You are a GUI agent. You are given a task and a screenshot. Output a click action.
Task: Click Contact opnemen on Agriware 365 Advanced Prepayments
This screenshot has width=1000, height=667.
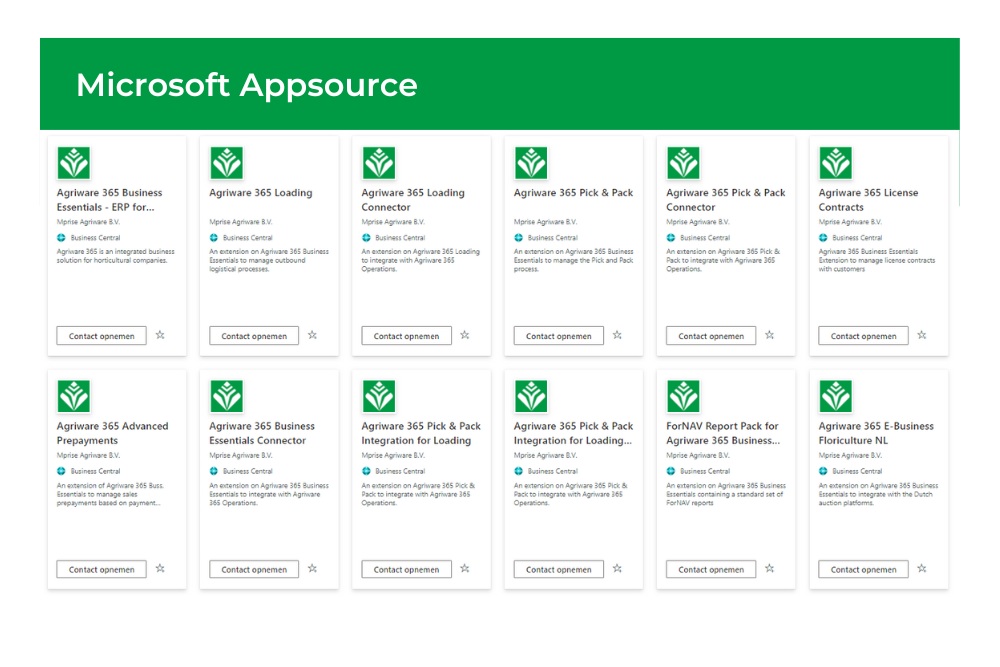click(100, 568)
